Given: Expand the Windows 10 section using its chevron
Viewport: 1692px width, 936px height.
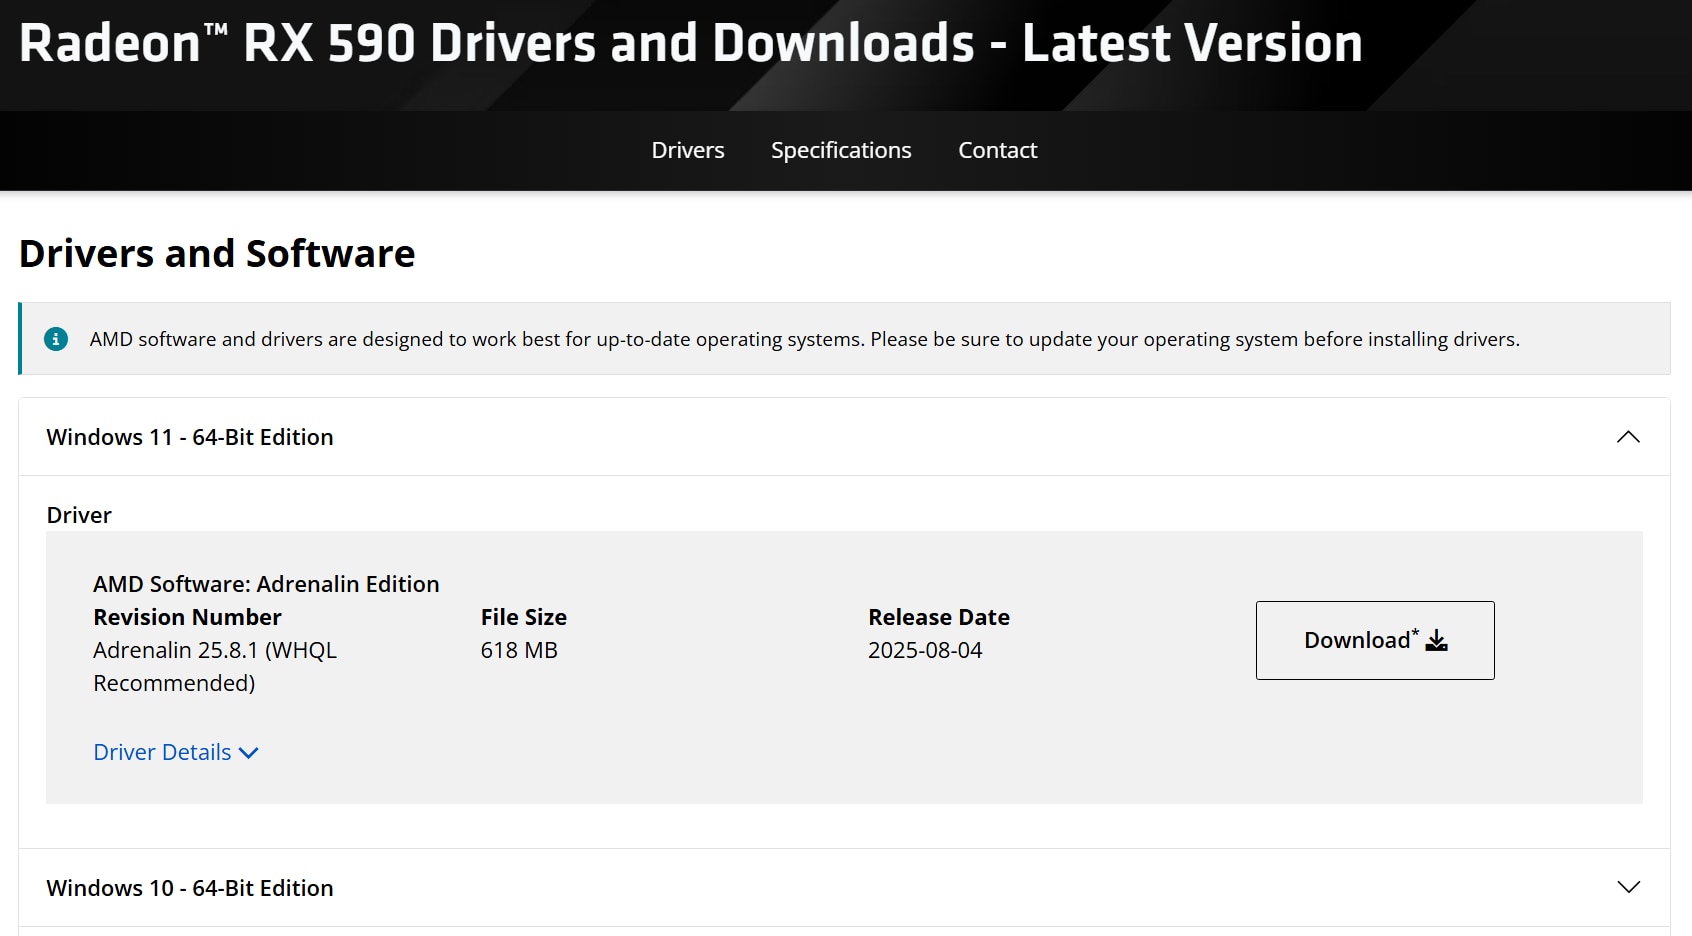Looking at the screenshot, I should click(1628, 887).
